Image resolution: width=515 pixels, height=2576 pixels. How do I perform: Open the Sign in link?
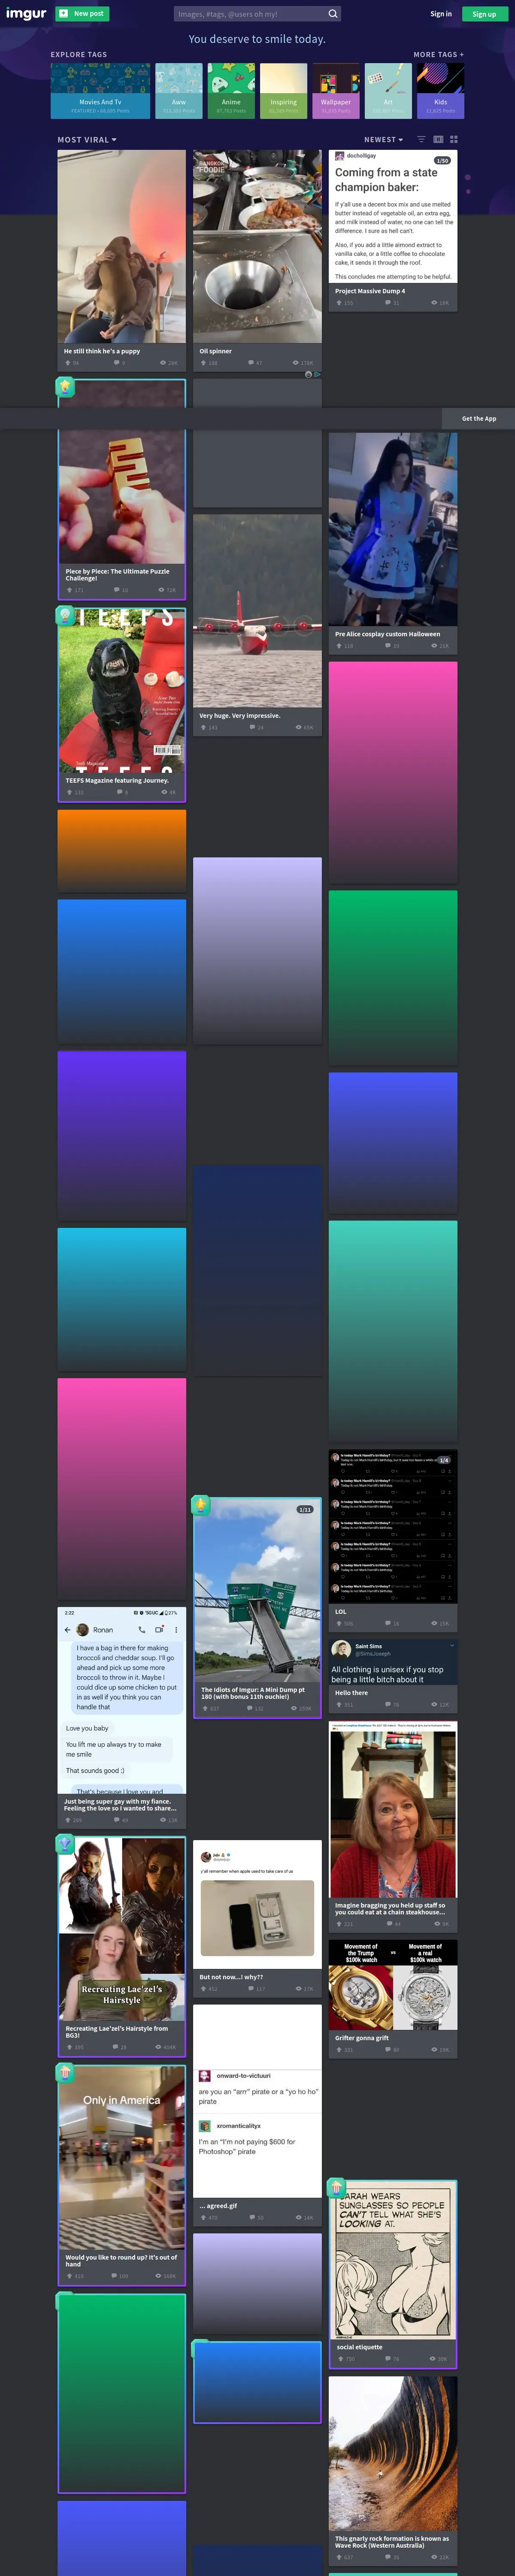pyautogui.click(x=441, y=14)
